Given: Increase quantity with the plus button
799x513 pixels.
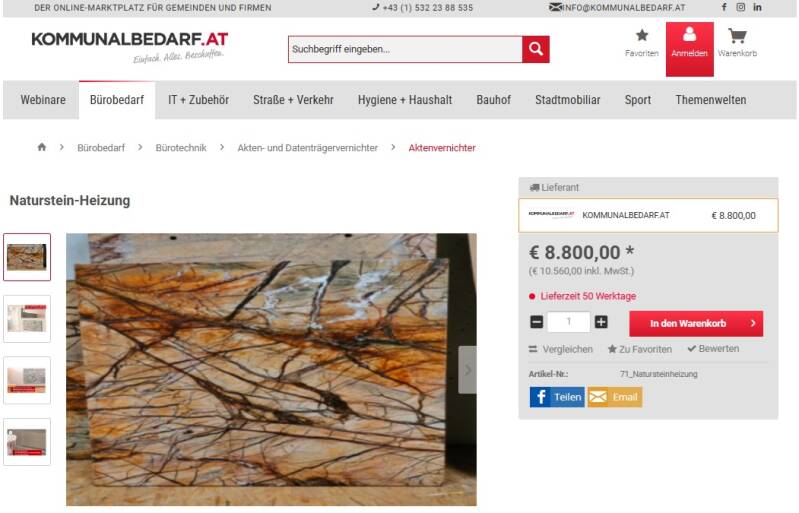Looking at the screenshot, I should [601, 322].
